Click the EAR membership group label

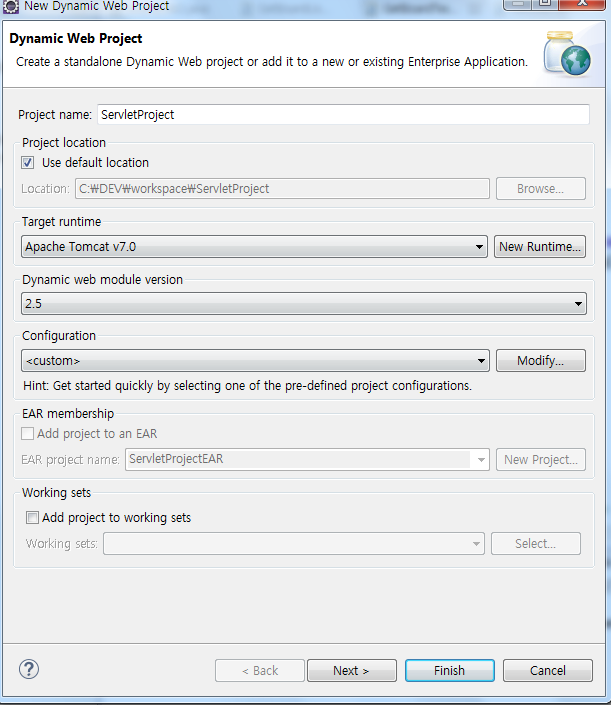pyautogui.click(x=68, y=414)
